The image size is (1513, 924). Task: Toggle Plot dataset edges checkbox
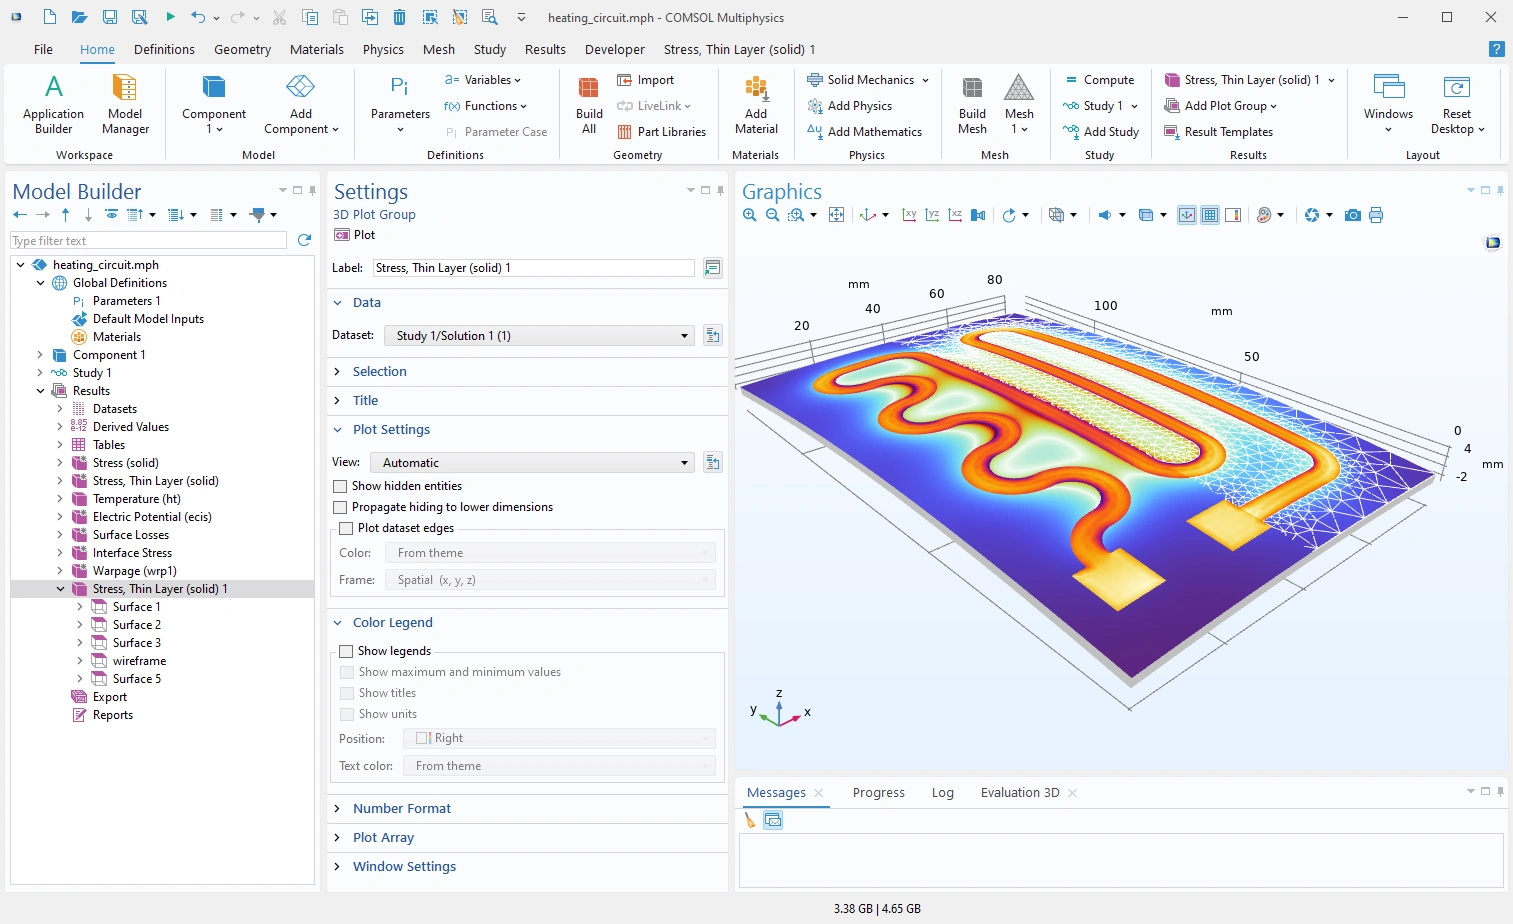tap(346, 528)
